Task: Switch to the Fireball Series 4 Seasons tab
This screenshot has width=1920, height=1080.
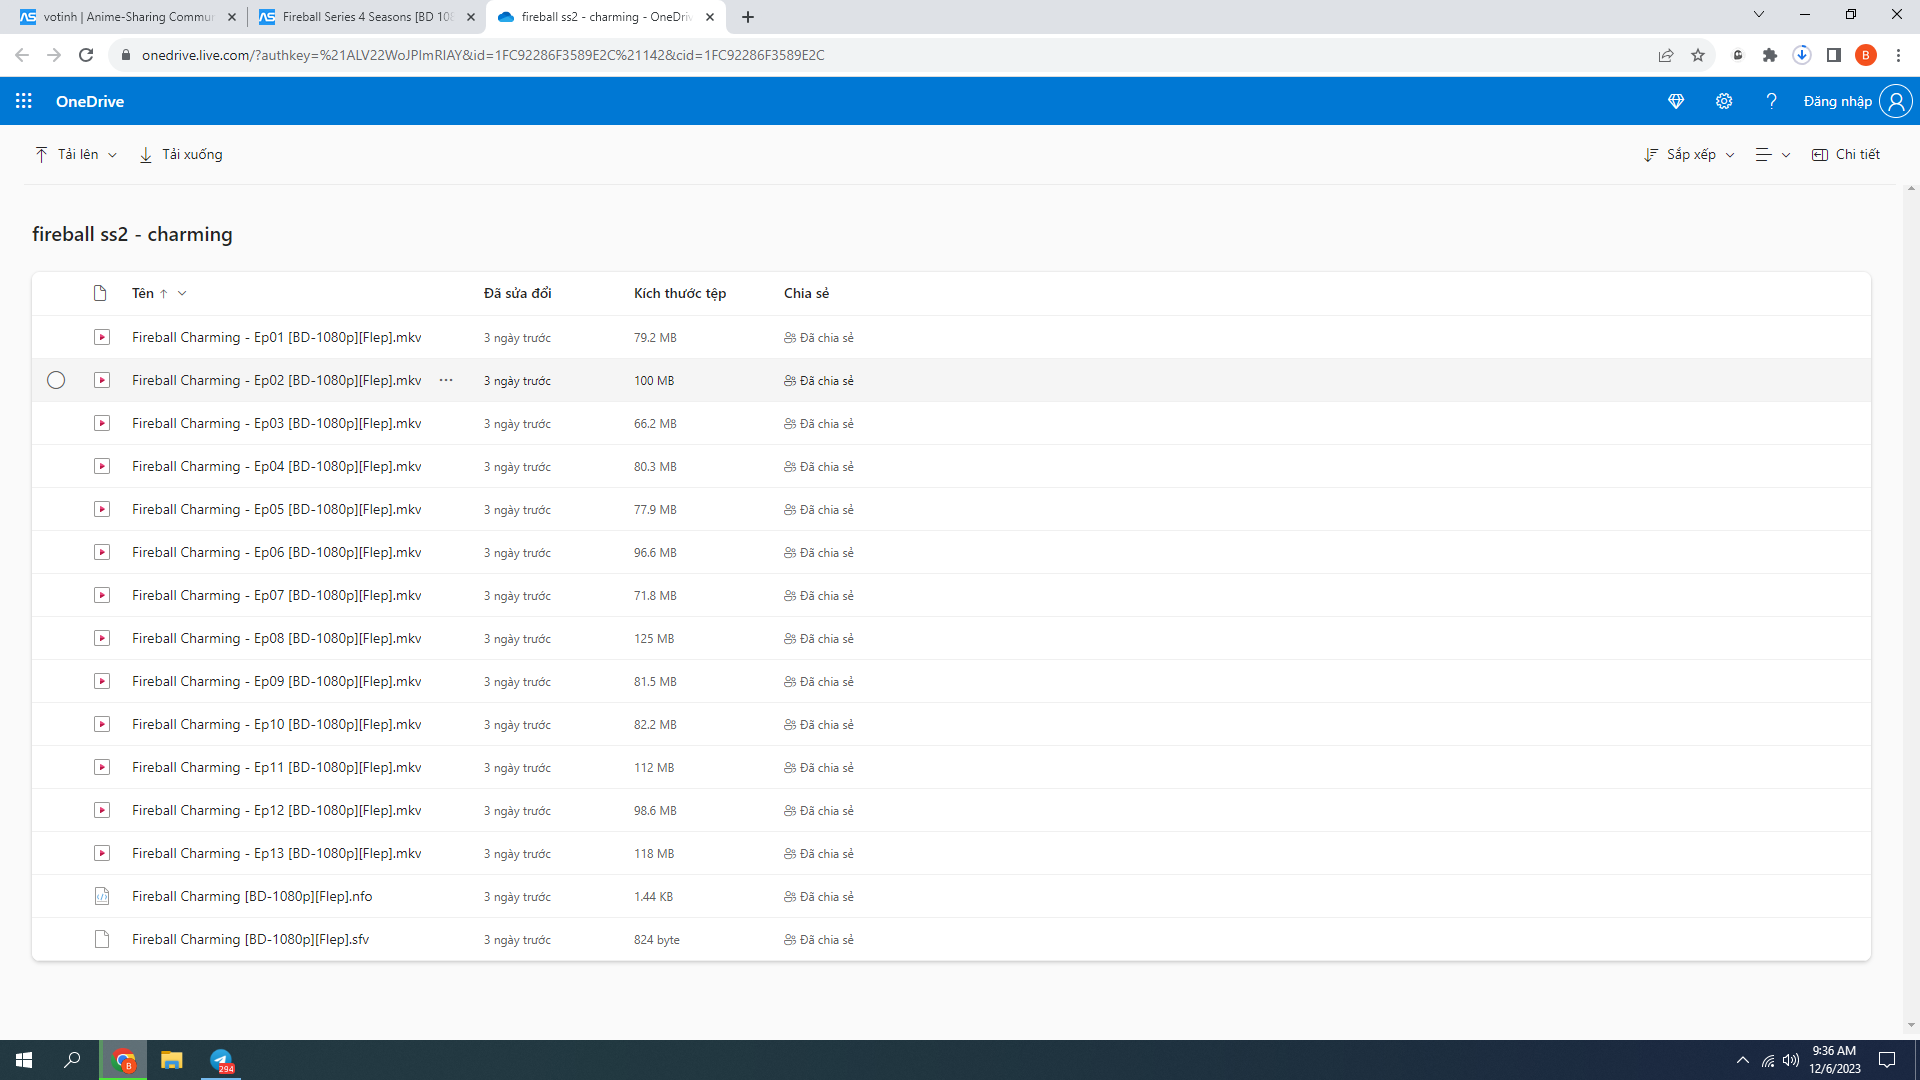Action: [366, 17]
